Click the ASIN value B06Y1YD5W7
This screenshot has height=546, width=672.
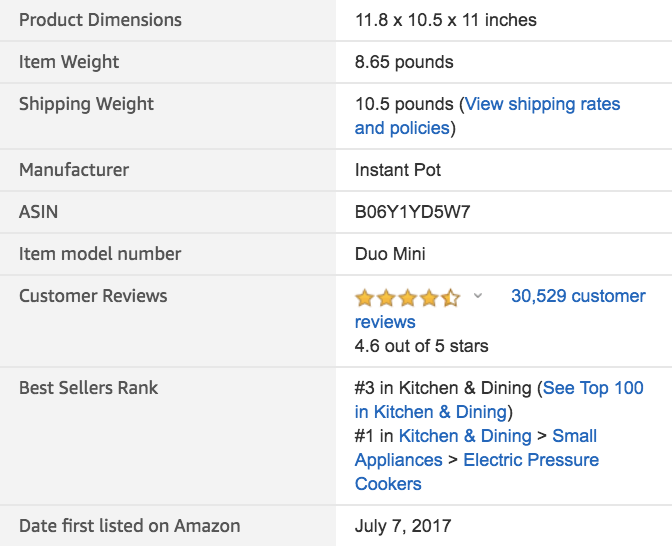412,212
